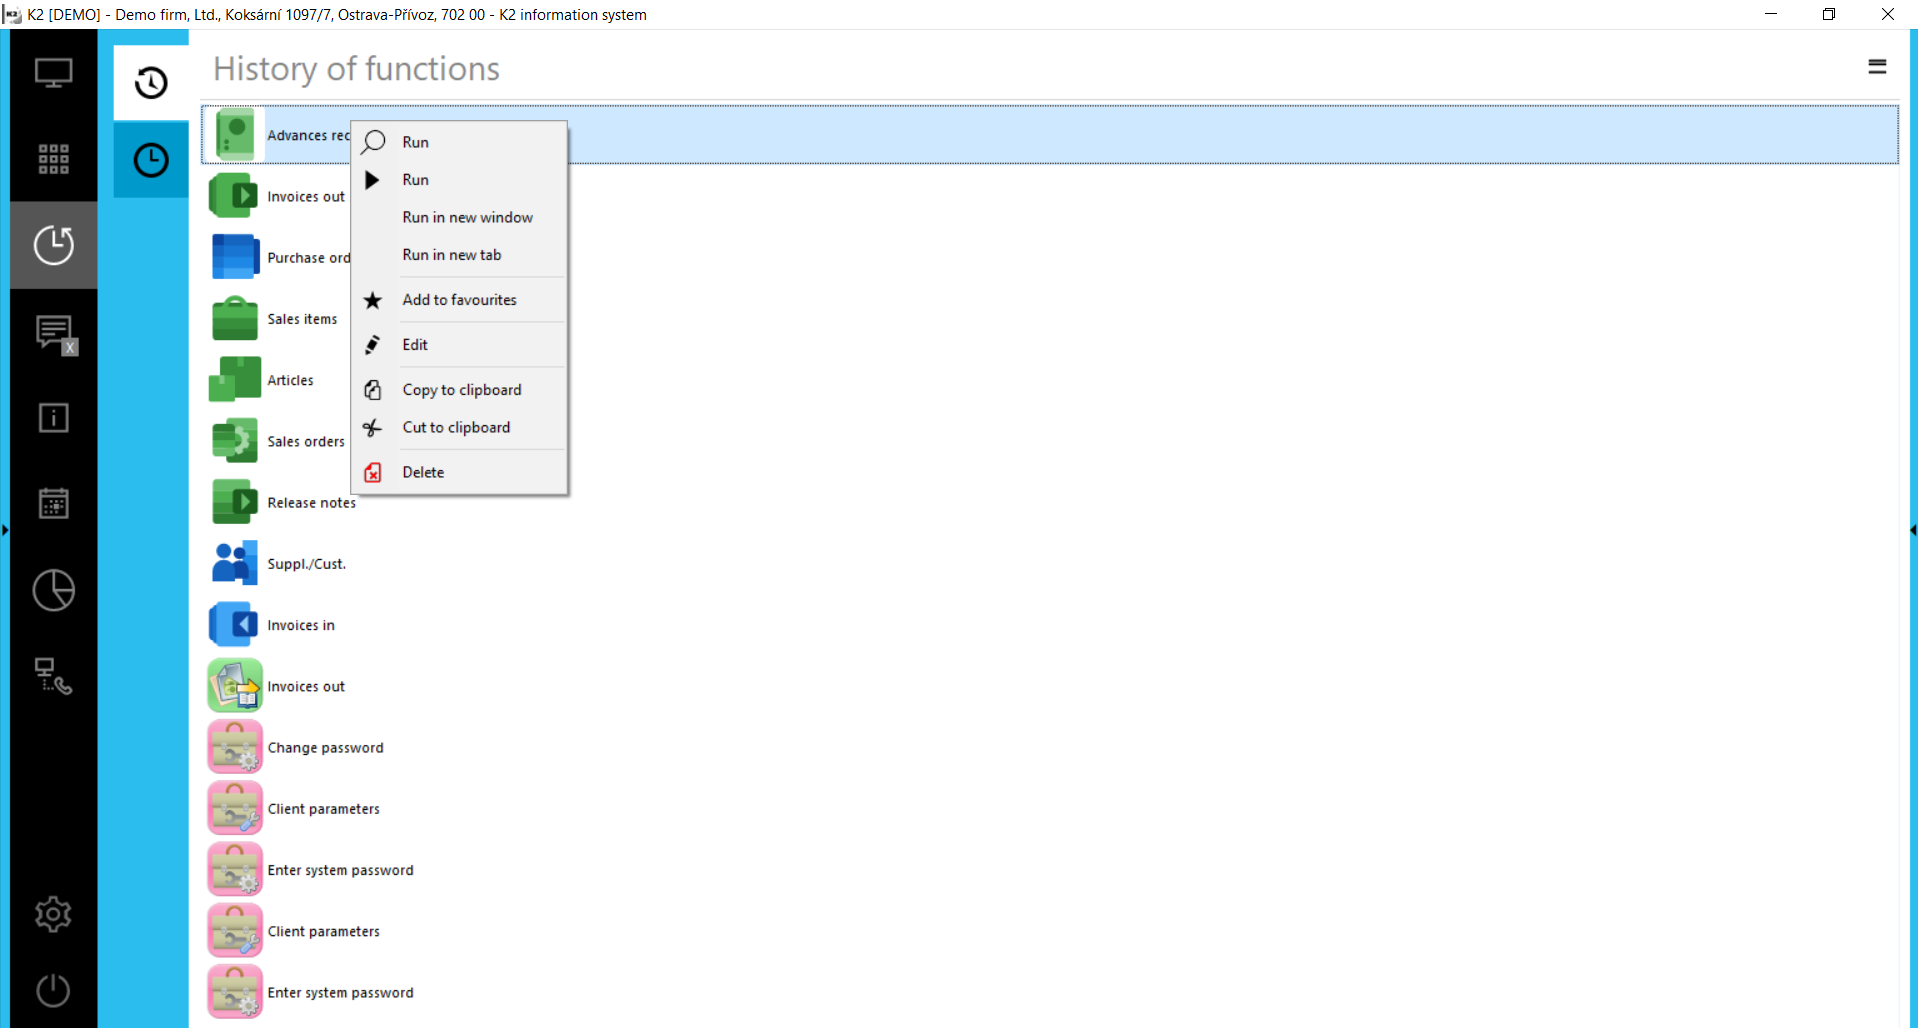This screenshot has height=1028, width=1918.
Task: Open the messages chat icon in the sidebar
Action: (x=56, y=334)
